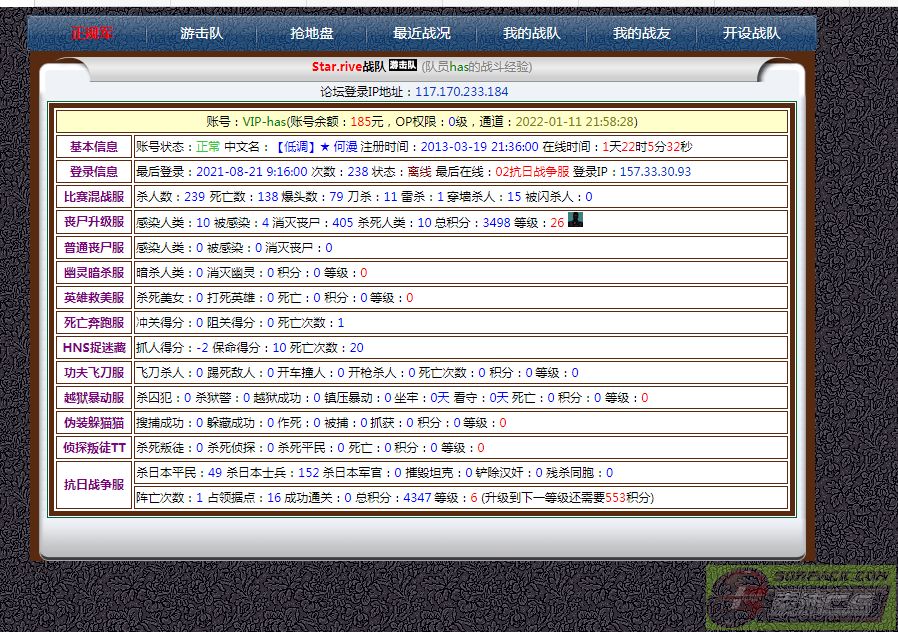Select the 侦探叛徒TT row header
The width and height of the screenshot is (898, 632).
point(94,448)
